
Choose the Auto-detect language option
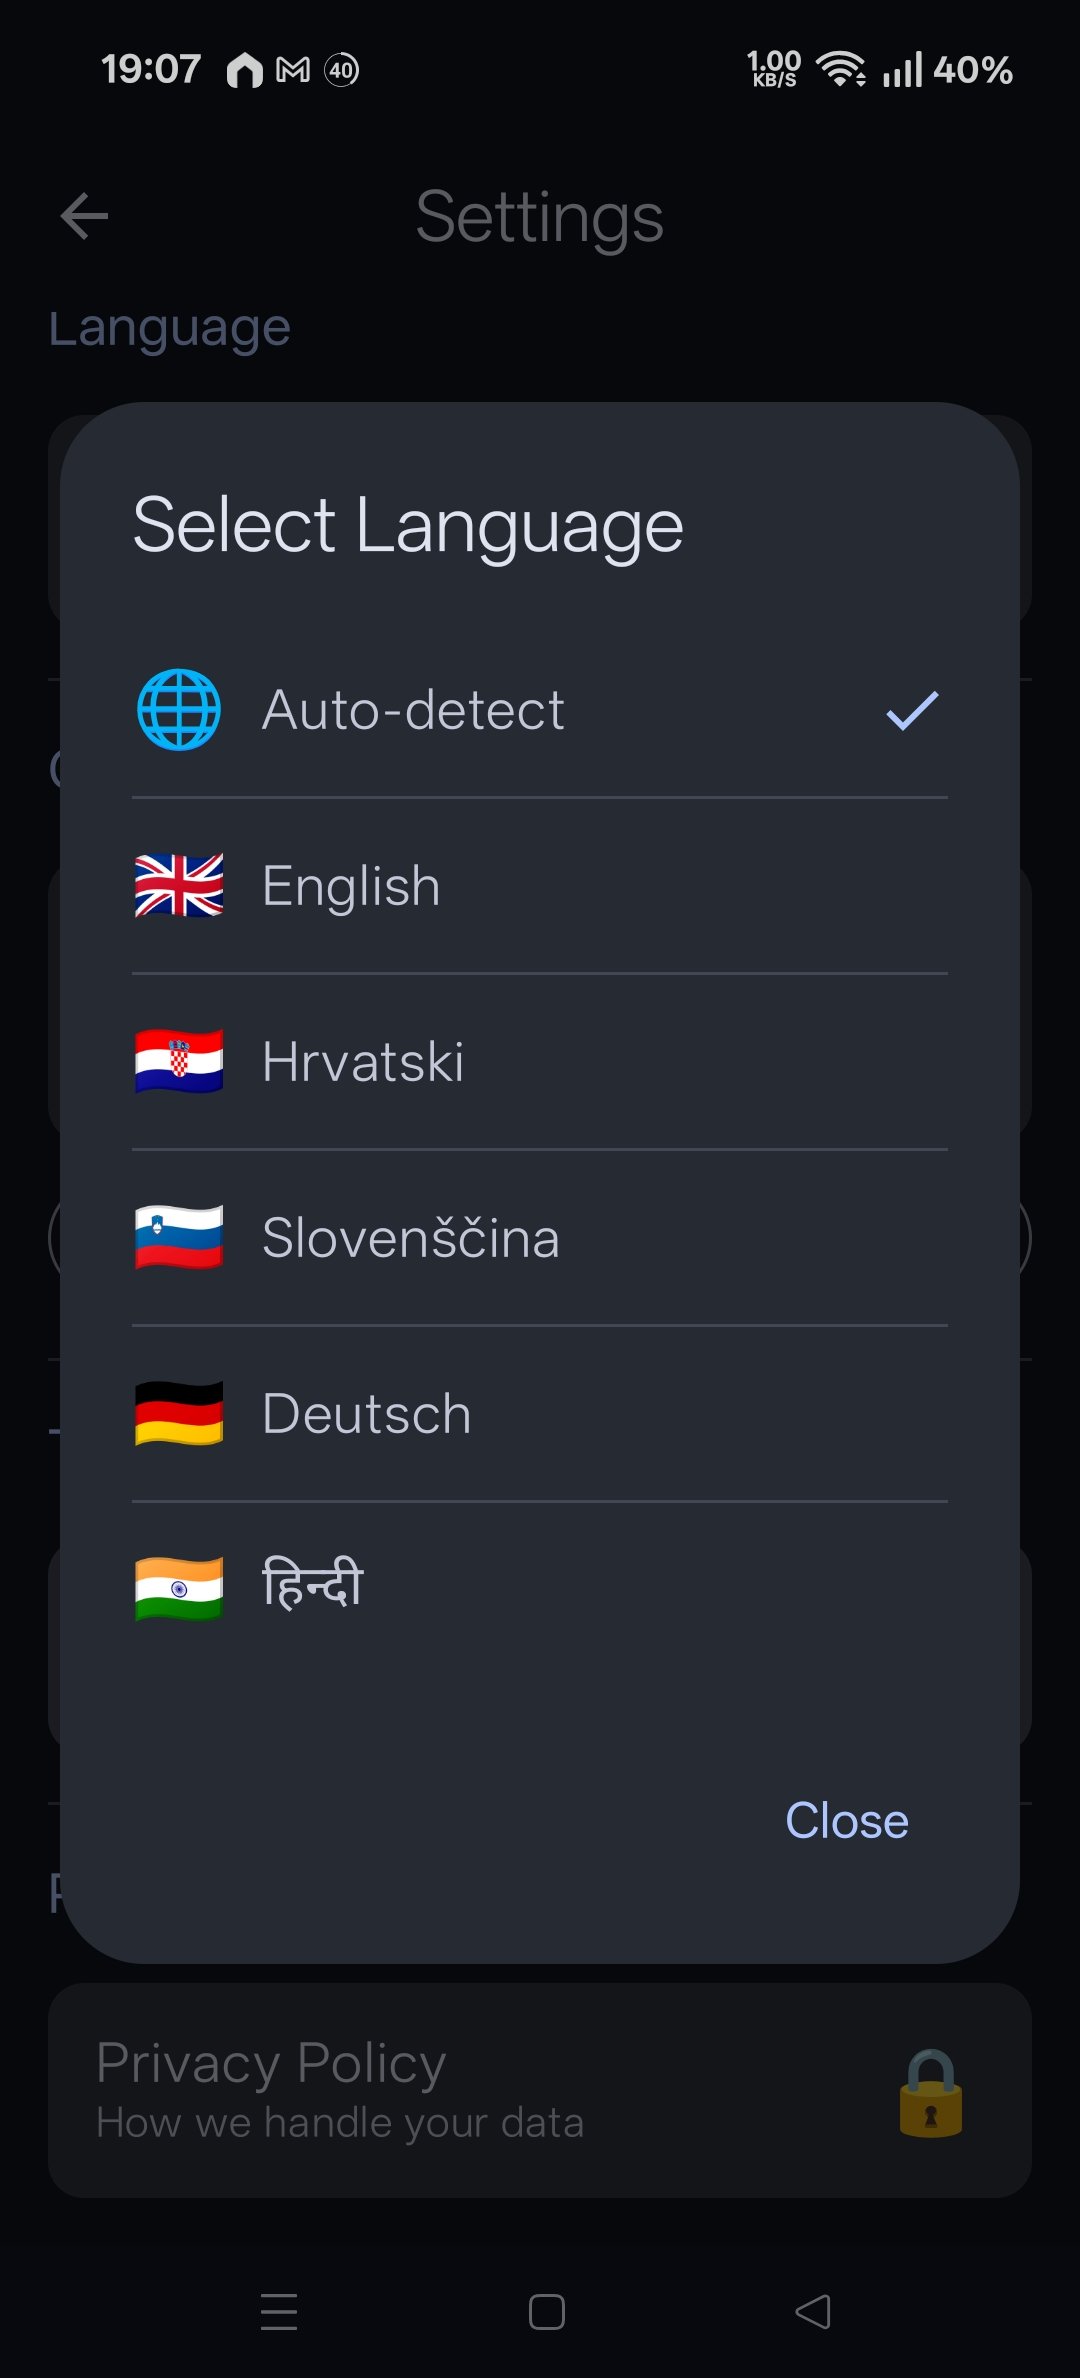(413, 710)
